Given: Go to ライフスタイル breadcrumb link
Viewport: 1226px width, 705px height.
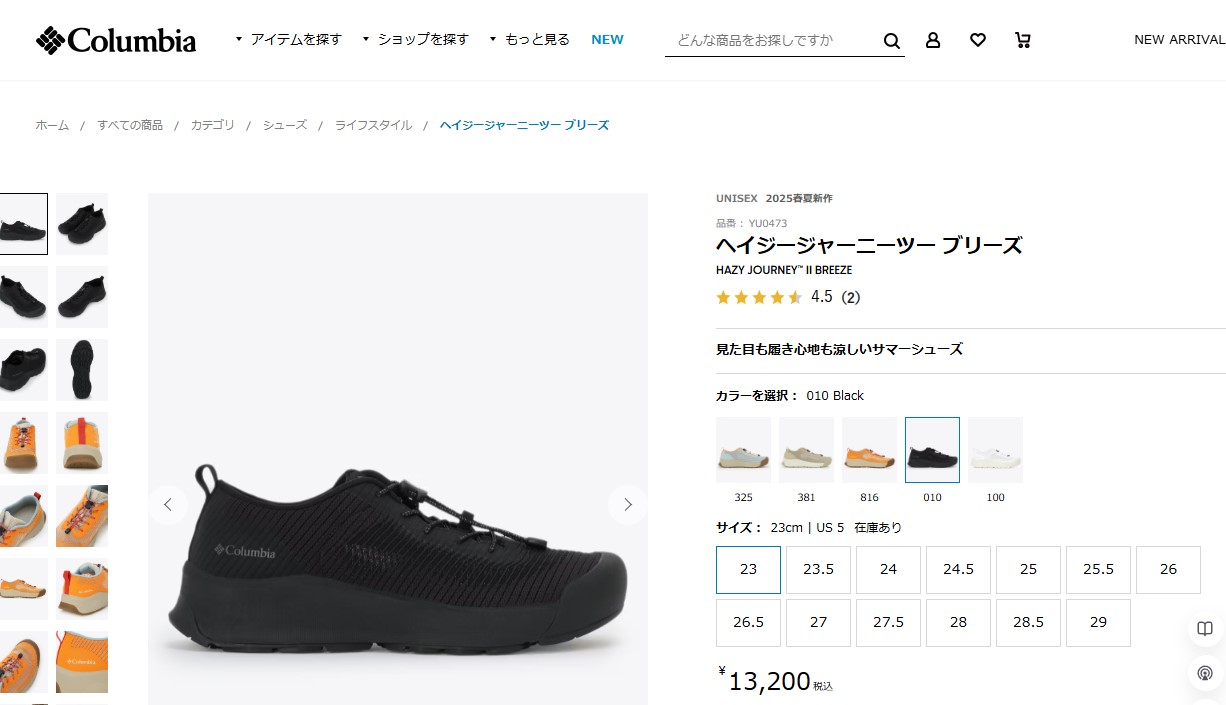Looking at the screenshot, I should click(373, 125).
